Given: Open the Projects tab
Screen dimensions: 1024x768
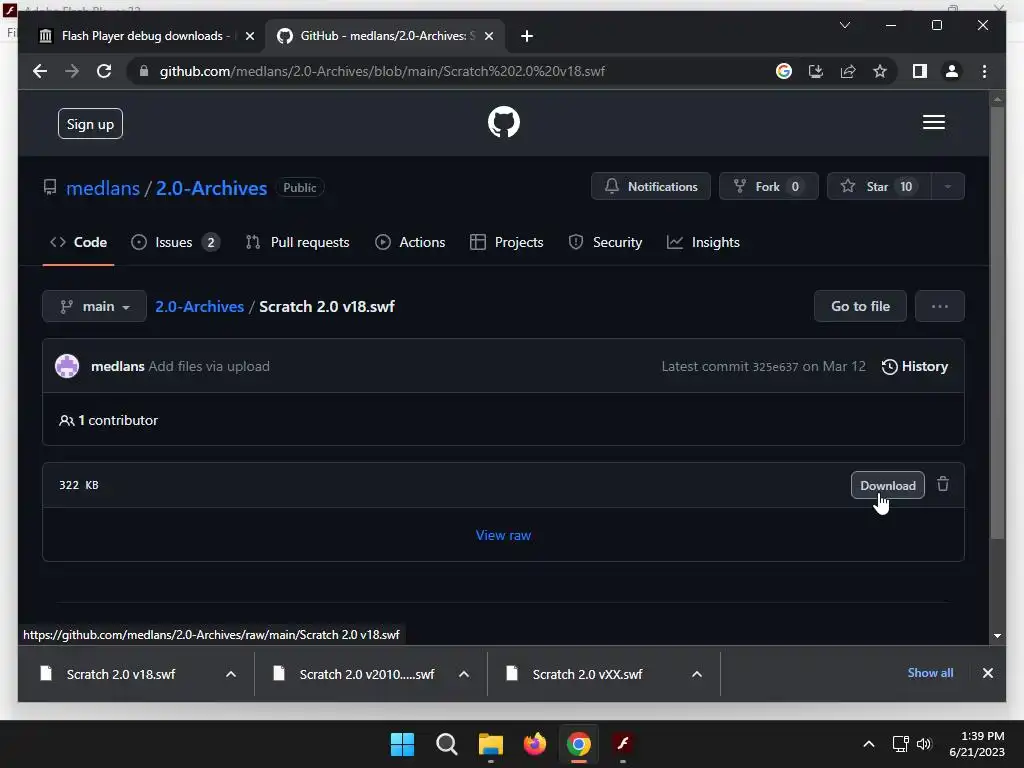Looking at the screenshot, I should pos(507,242).
